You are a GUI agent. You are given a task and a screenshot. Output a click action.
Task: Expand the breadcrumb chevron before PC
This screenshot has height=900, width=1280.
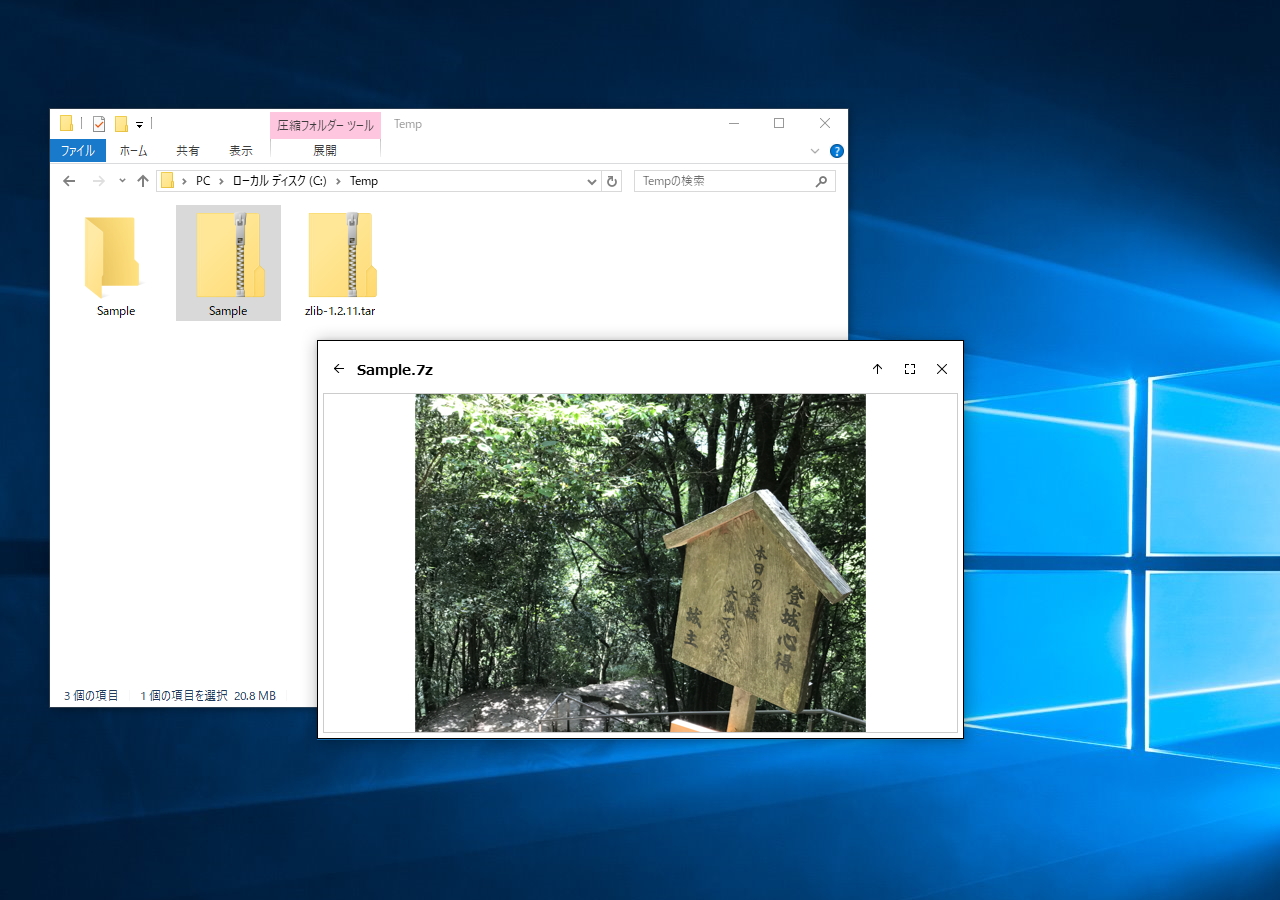tap(183, 181)
